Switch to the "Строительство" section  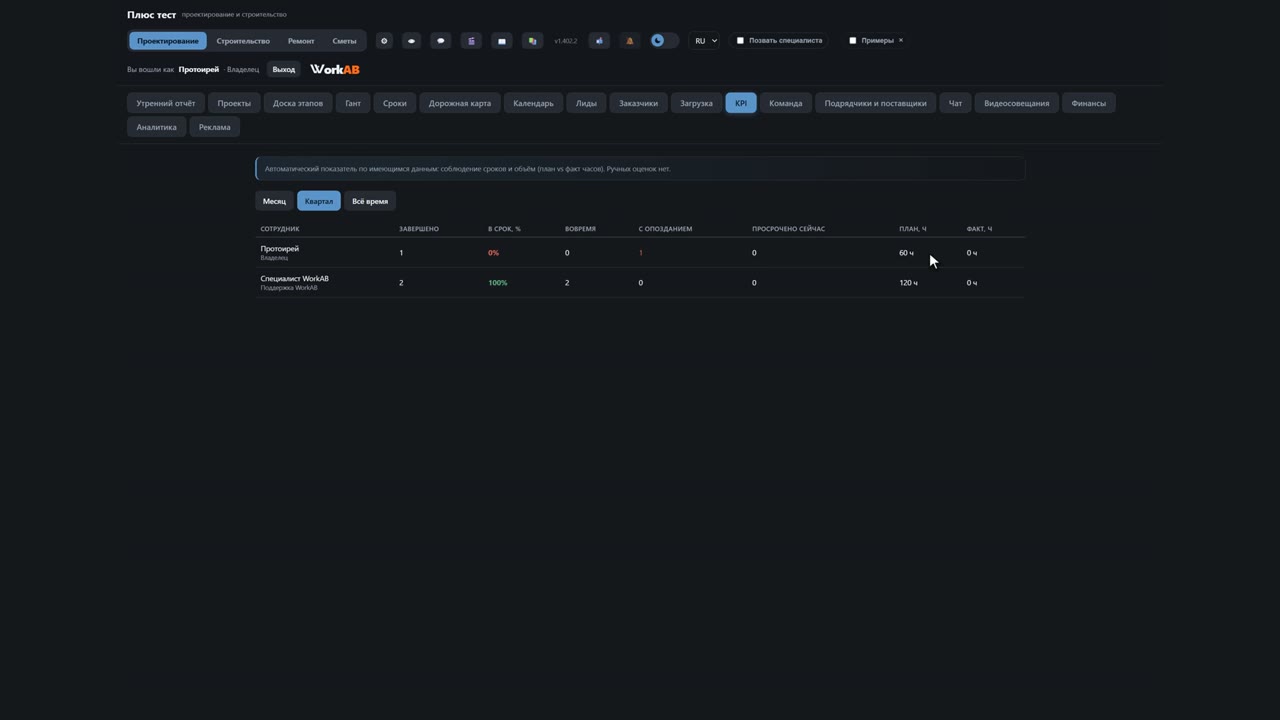point(243,41)
